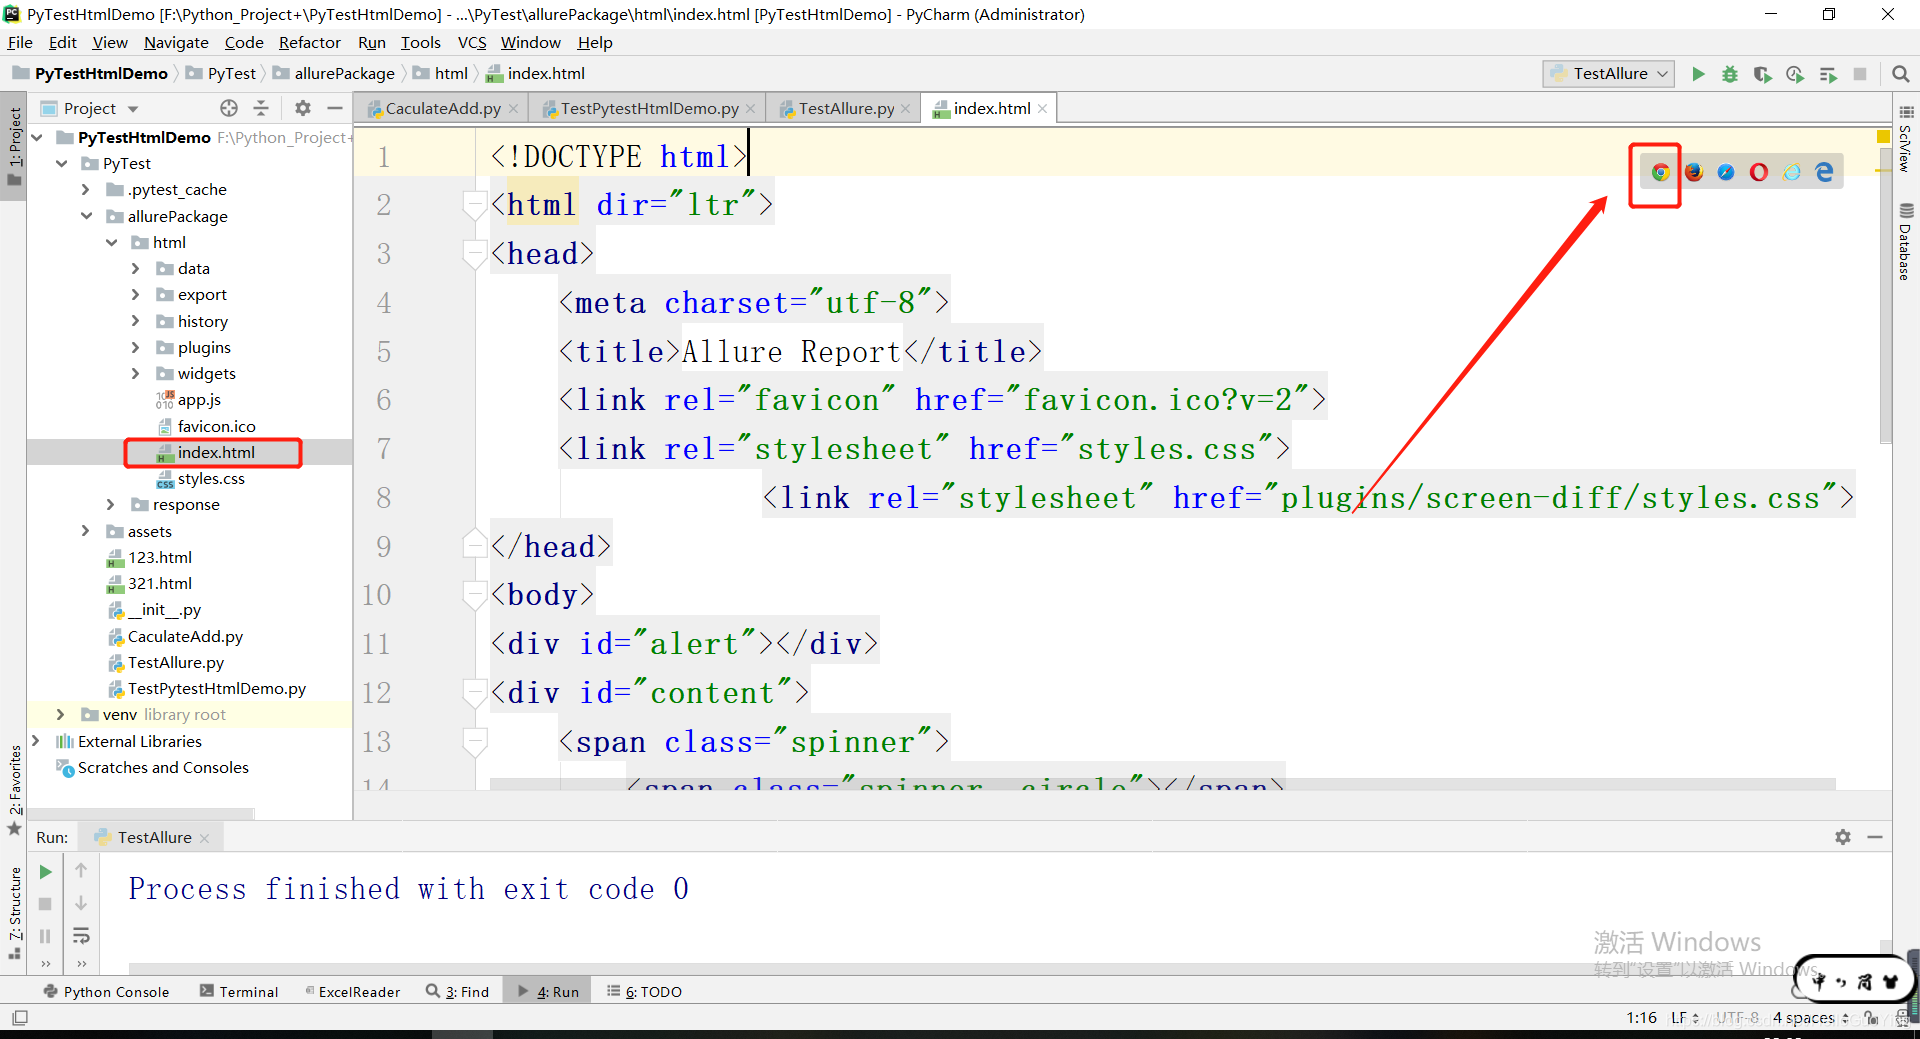Open the TestAllure run configuration dropdown
This screenshot has height=1039, width=1920.
click(1609, 74)
